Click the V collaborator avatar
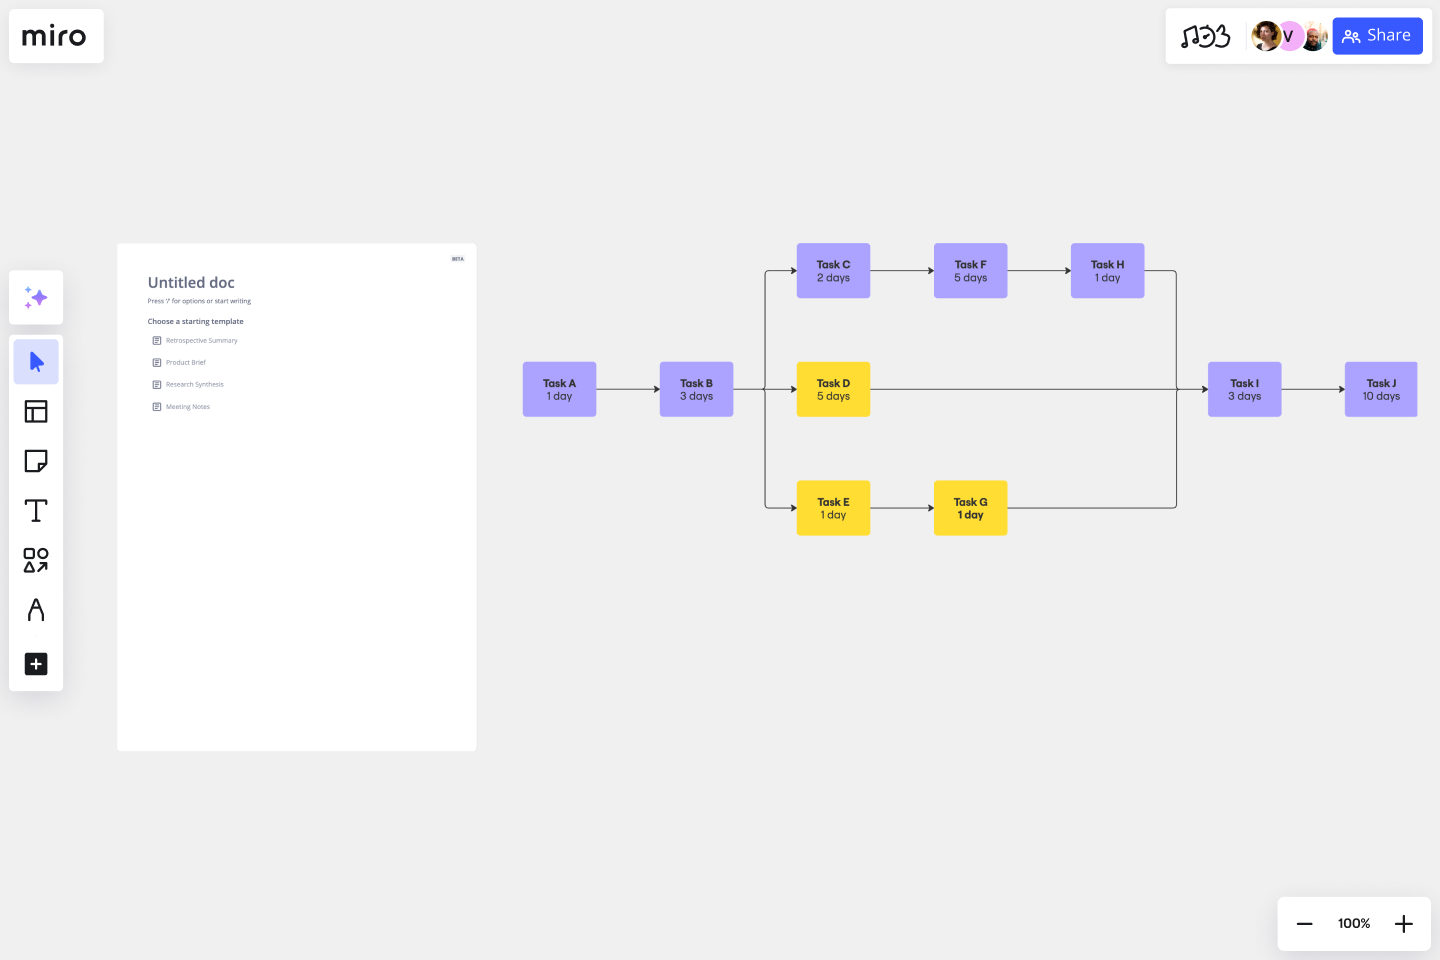This screenshot has width=1440, height=960. 1289,36
